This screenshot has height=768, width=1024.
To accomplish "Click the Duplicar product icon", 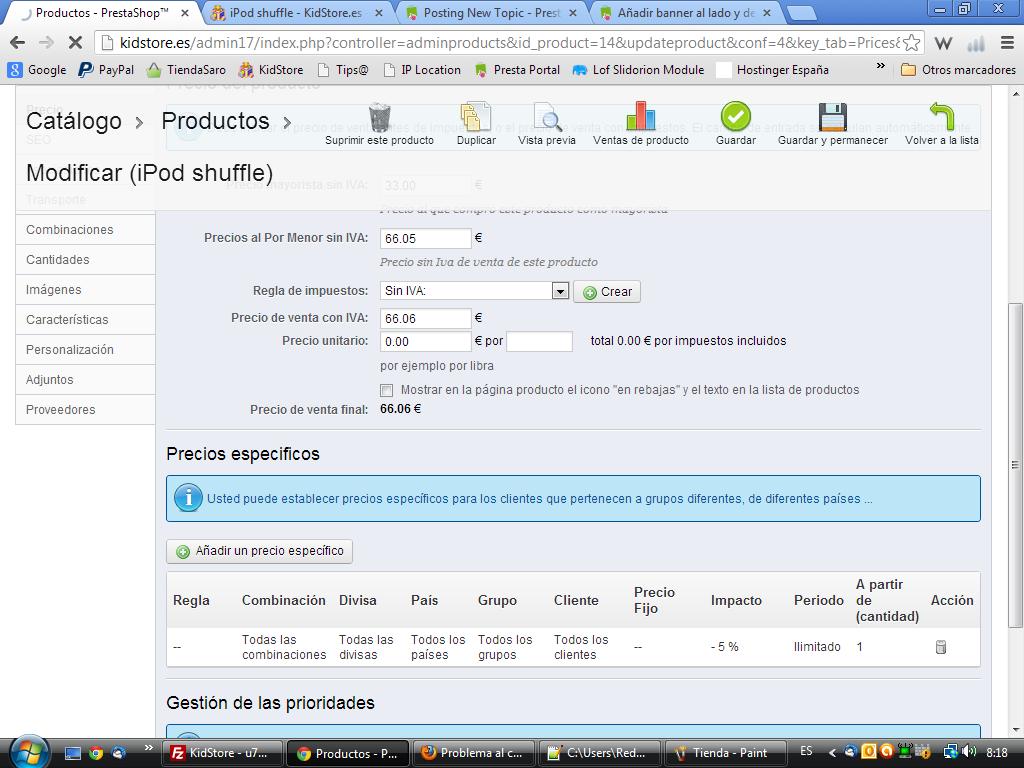I will (475, 118).
